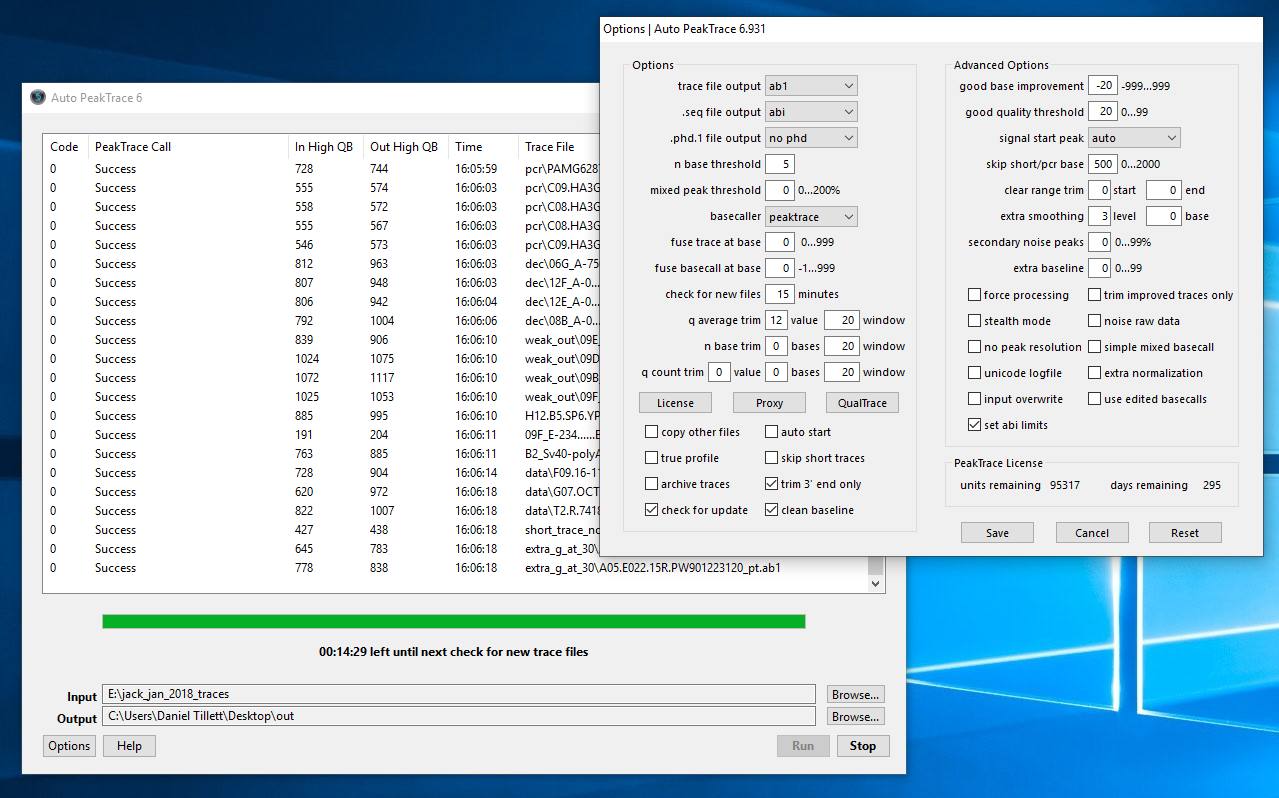This screenshot has height=798, width=1279.
Task: Click the fuse basecall at base field
Action: [780, 268]
